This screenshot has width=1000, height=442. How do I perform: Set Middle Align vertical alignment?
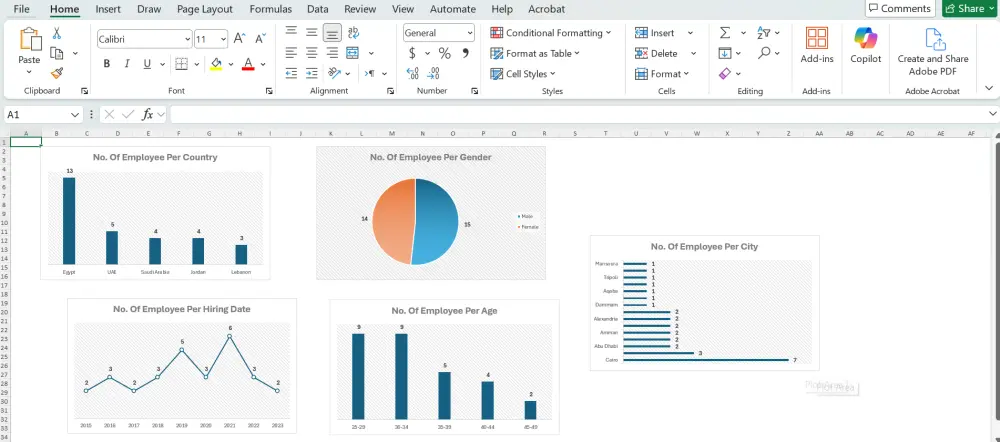(311, 32)
